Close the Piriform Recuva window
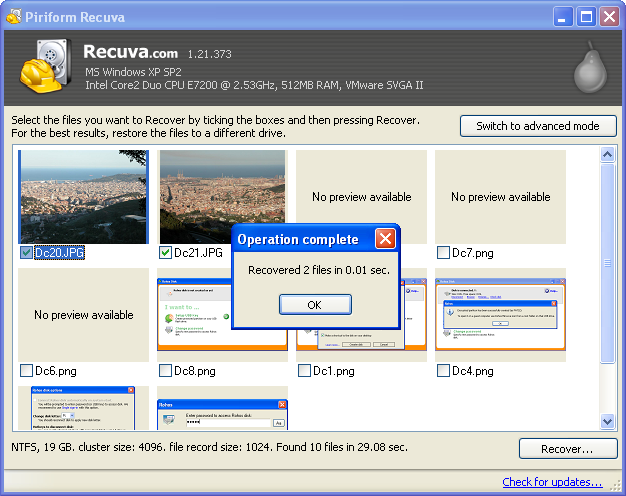Viewport: 626px width, 496px height. click(609, 17)
